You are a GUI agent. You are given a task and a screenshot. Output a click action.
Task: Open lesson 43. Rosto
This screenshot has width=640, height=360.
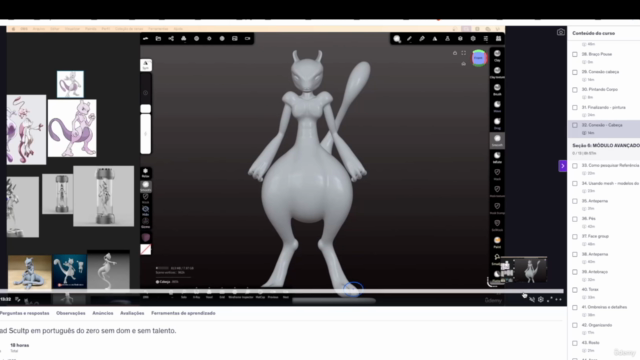(x=590, y=343)
